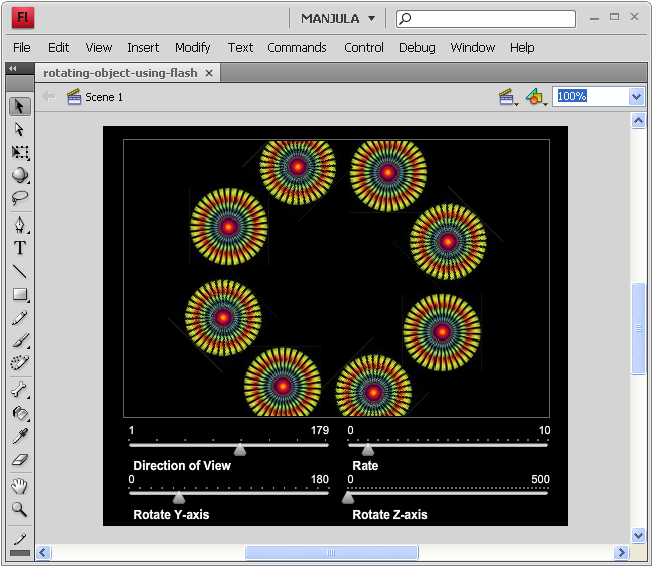Select the Subselection tool
Image resolution: width=653 pixels, height=567 pixels.
(19, 129)
